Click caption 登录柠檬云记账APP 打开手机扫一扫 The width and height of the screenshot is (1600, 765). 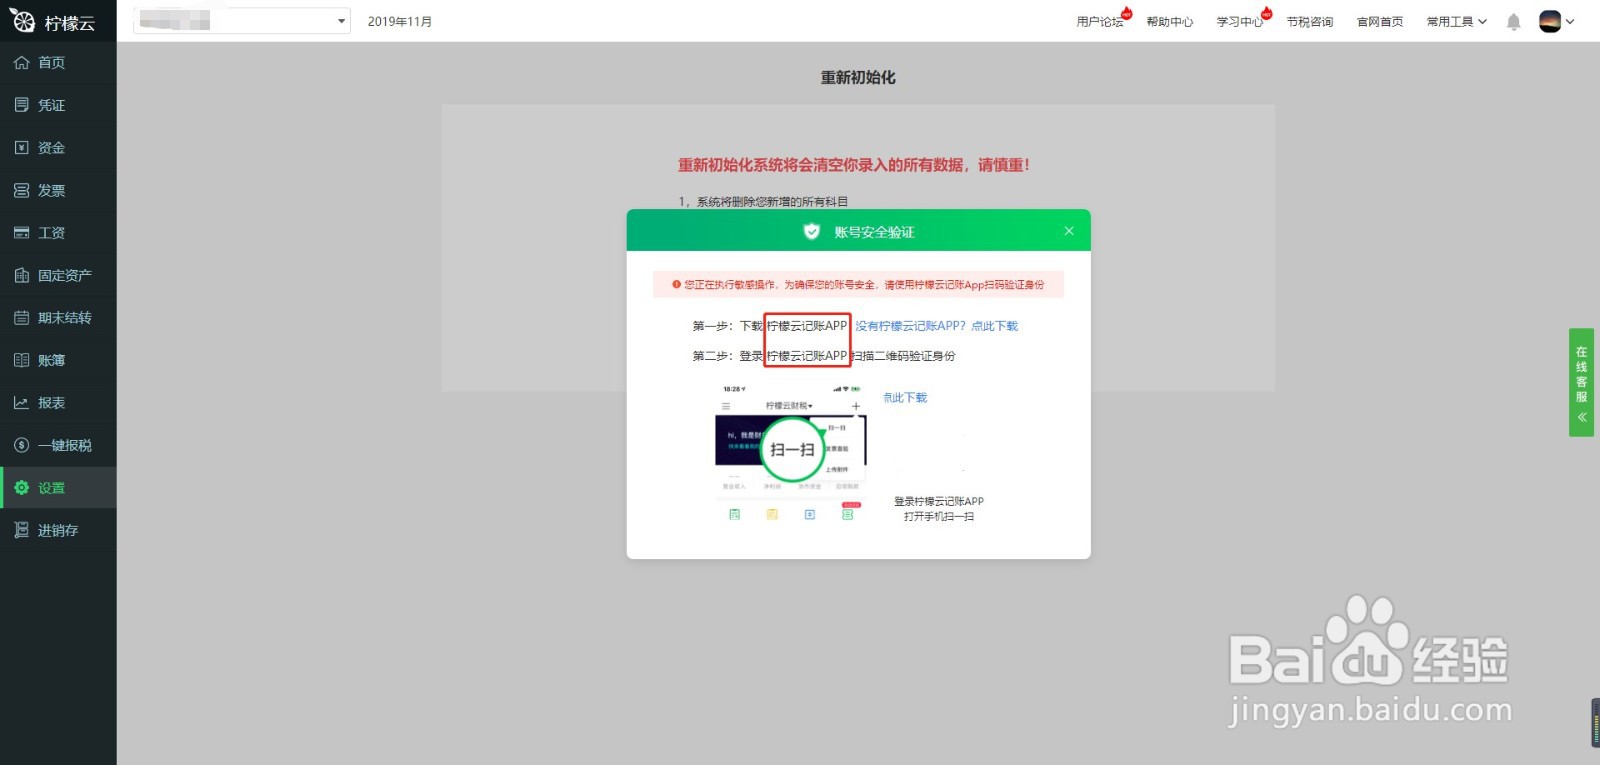pyautogui.click(x=939, y=509)
